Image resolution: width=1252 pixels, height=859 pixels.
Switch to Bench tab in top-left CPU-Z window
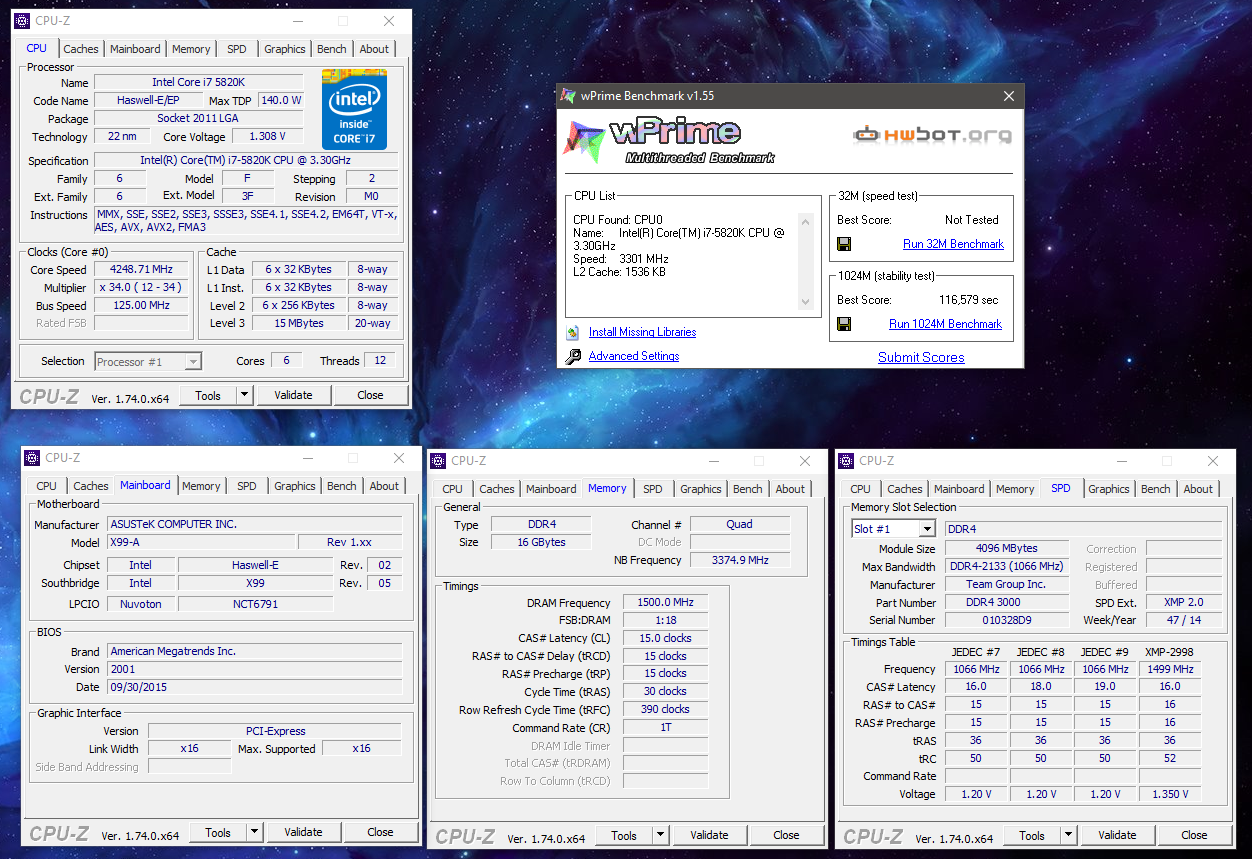coord(332,49)
